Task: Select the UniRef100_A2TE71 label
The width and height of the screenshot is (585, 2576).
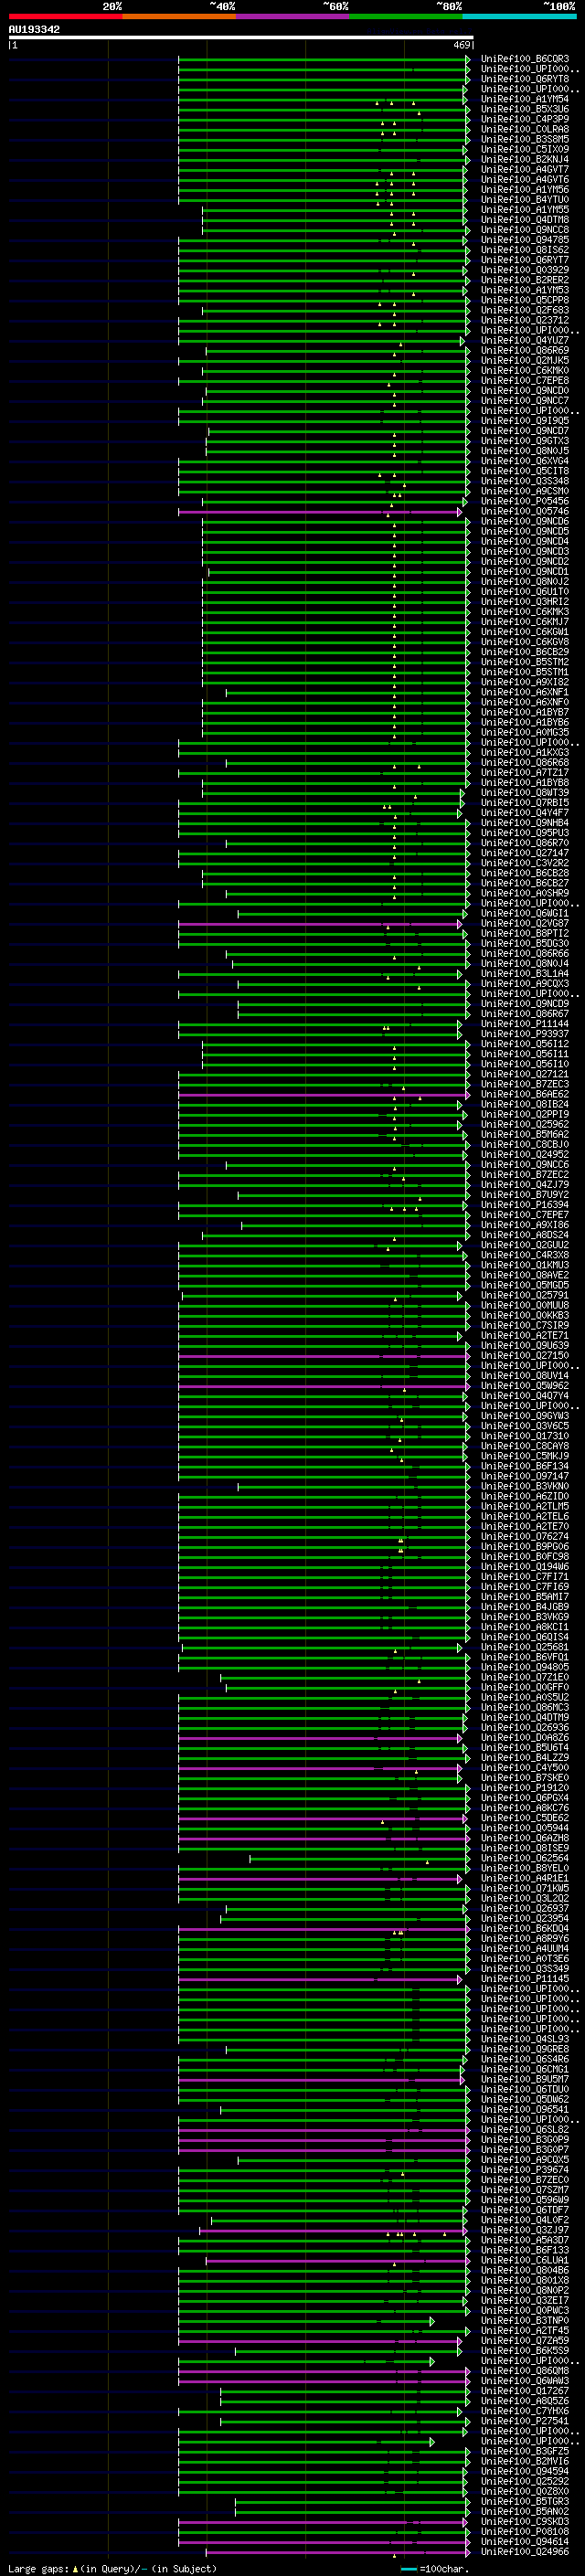Action: [x=525, y=1335]
